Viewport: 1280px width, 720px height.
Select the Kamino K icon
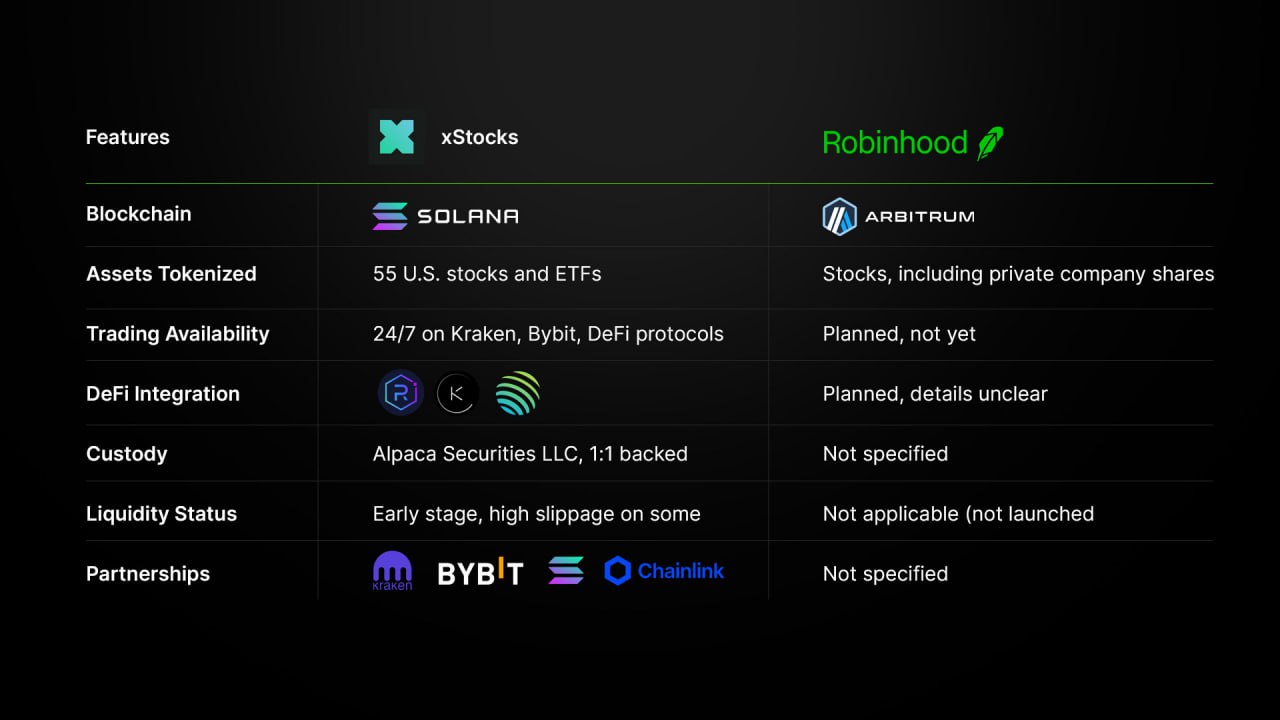[x=458, y=393]
